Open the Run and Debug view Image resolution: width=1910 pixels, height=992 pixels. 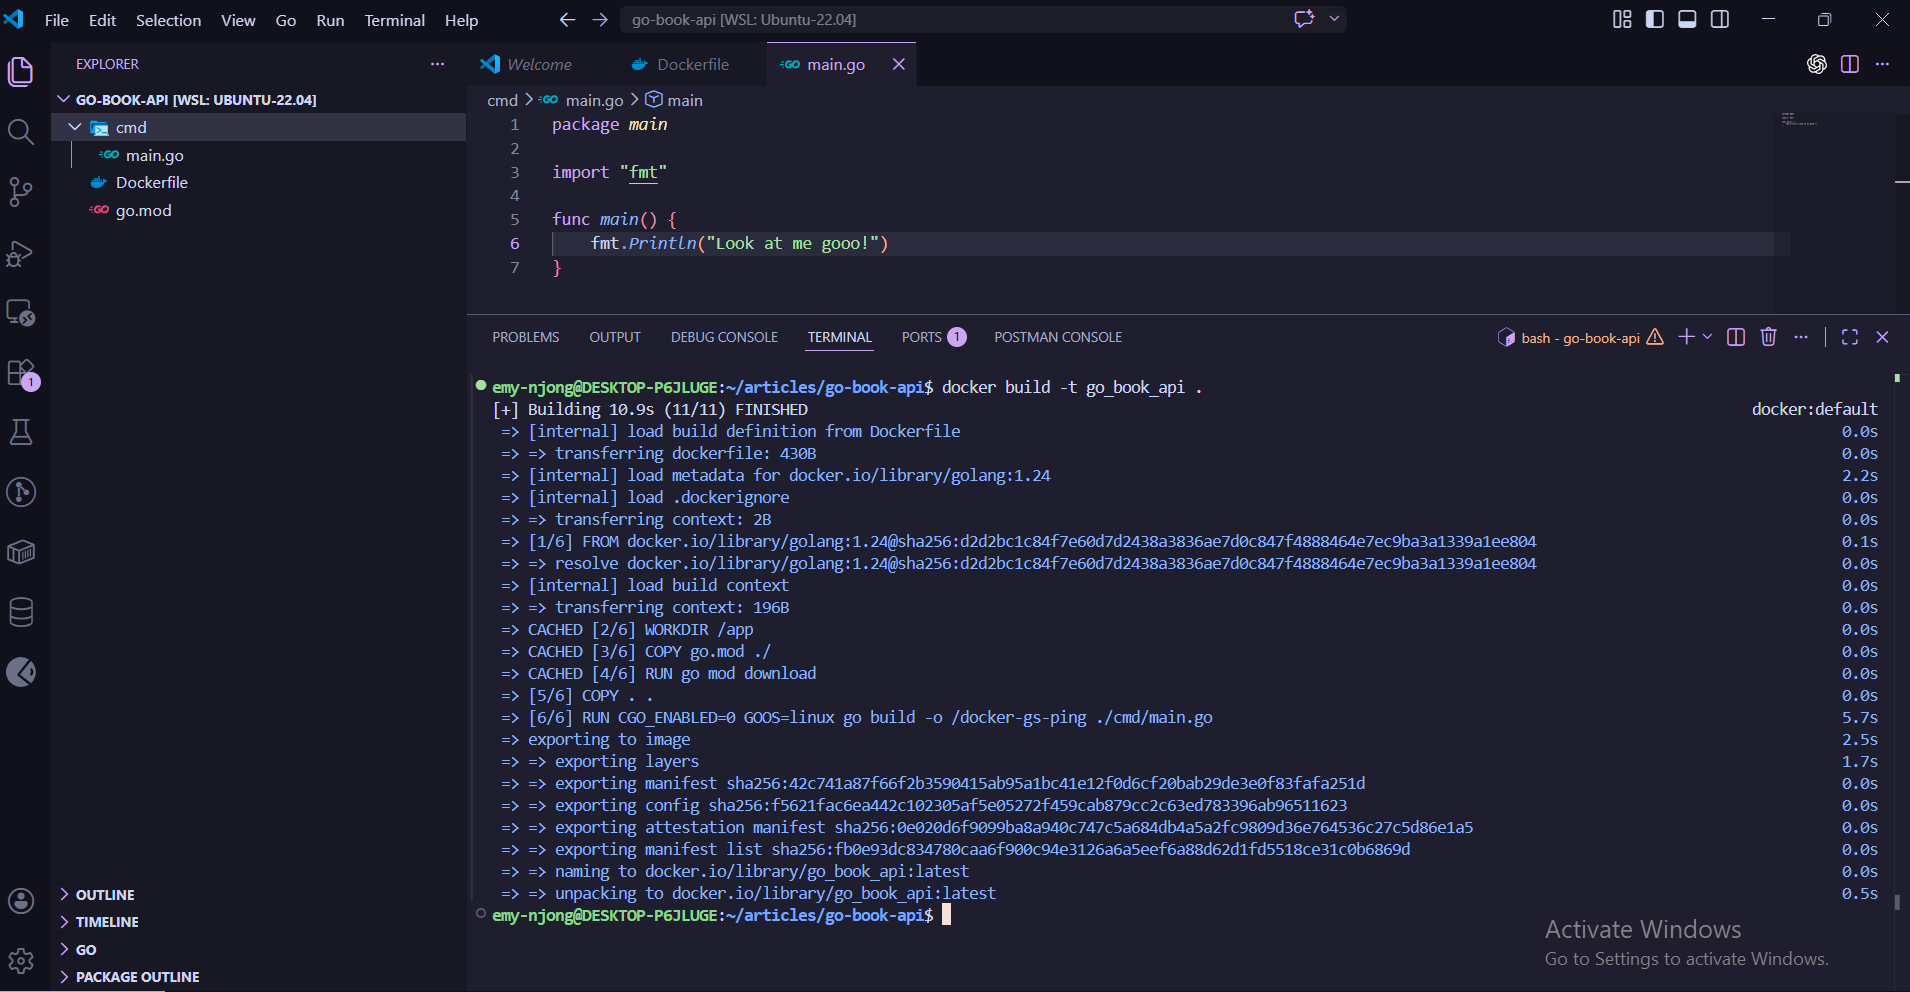pyautogui.click(x=21, y=254)
